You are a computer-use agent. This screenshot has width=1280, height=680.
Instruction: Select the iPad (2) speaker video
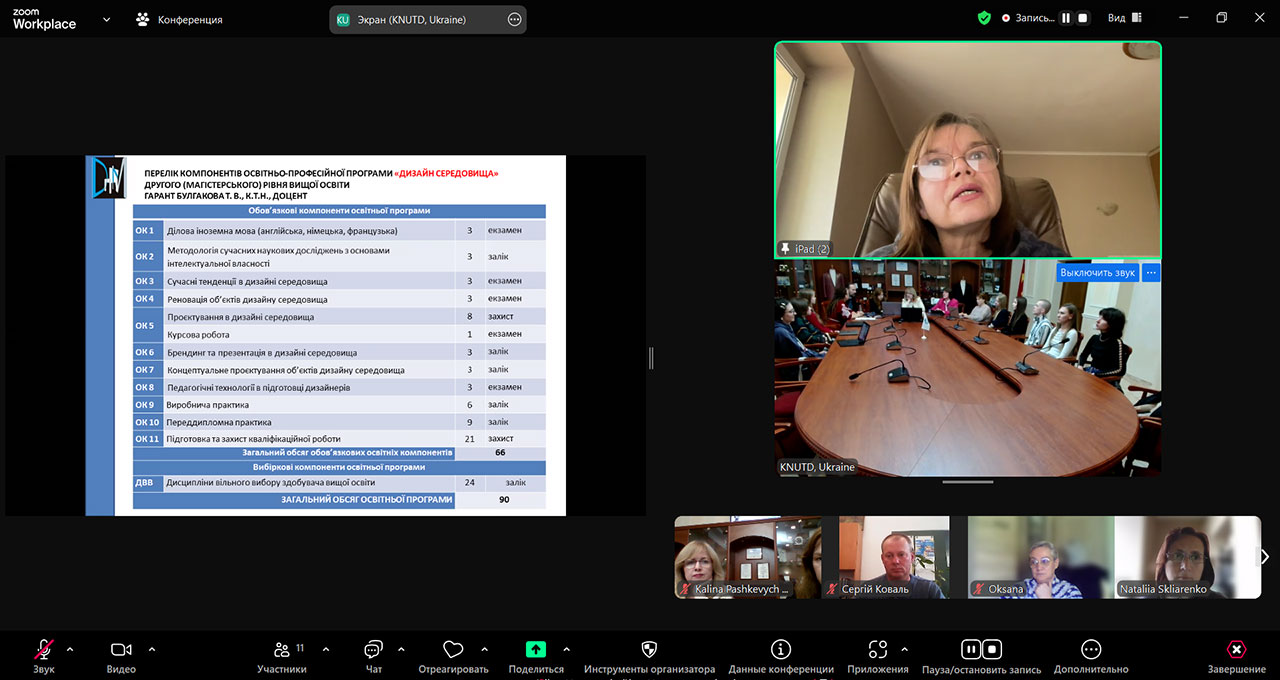point(968,150)
